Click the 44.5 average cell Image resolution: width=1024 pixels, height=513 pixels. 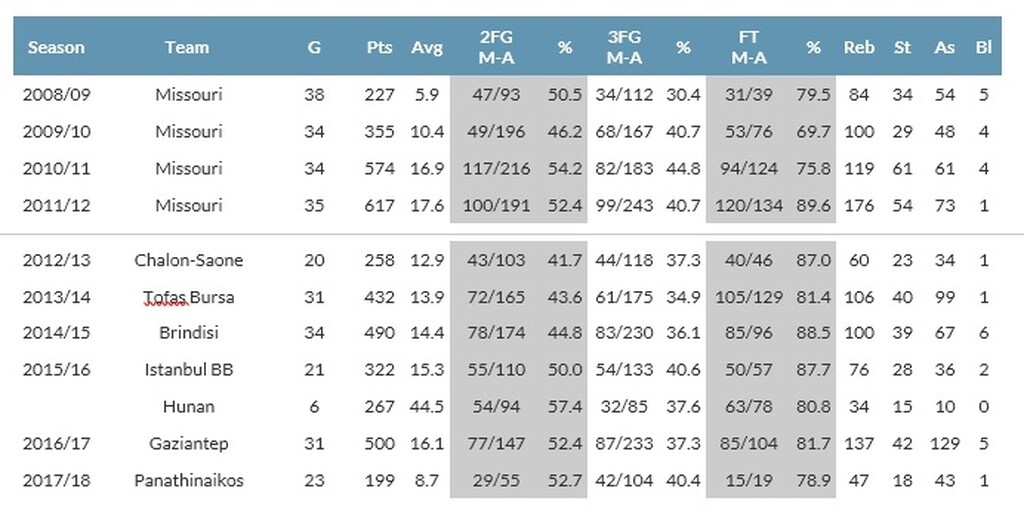427,407
